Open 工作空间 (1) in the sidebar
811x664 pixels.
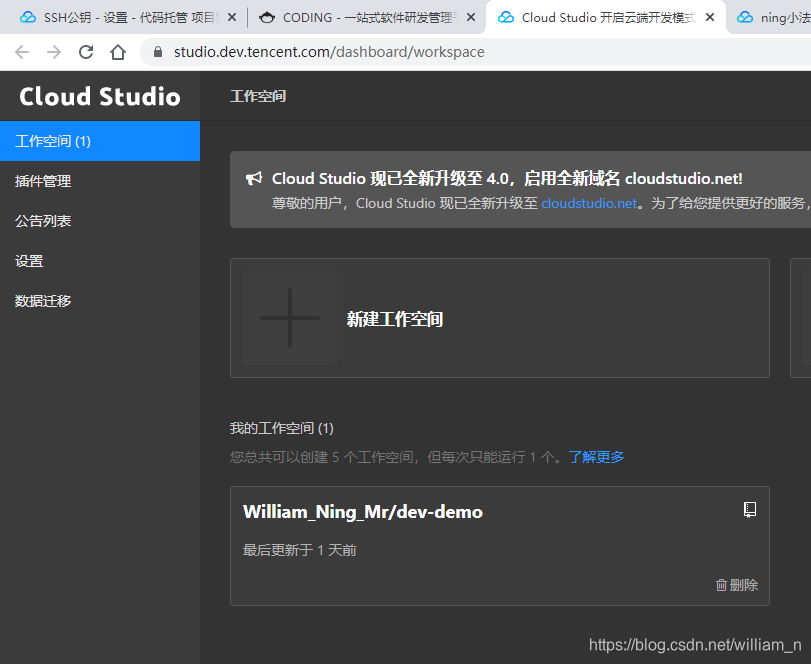click(x=100, y=141)
